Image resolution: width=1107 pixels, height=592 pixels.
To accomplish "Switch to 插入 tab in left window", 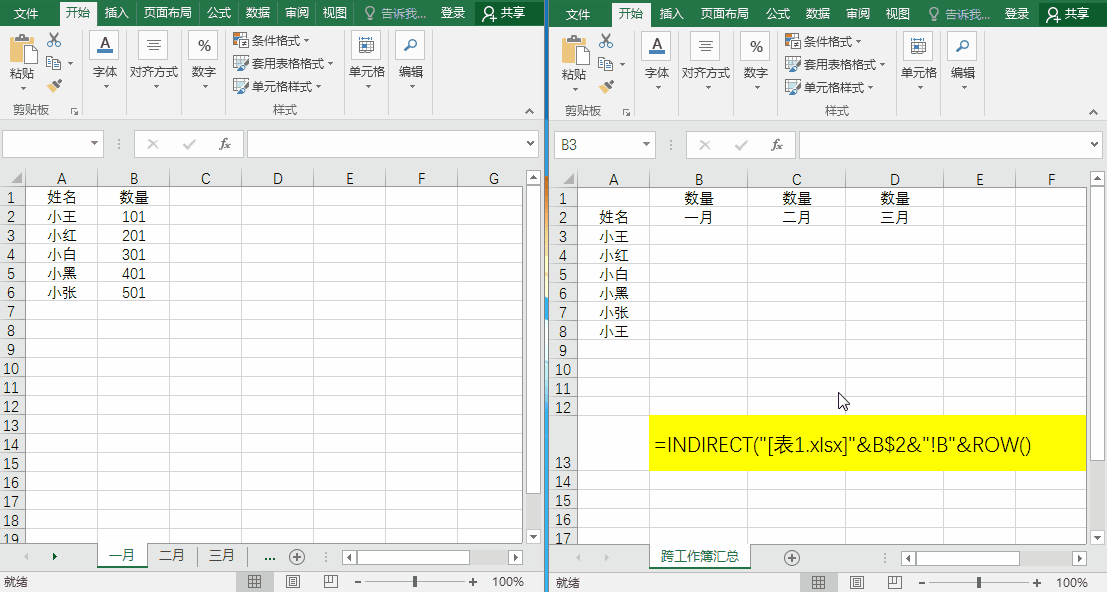I will tap(116, 13).
